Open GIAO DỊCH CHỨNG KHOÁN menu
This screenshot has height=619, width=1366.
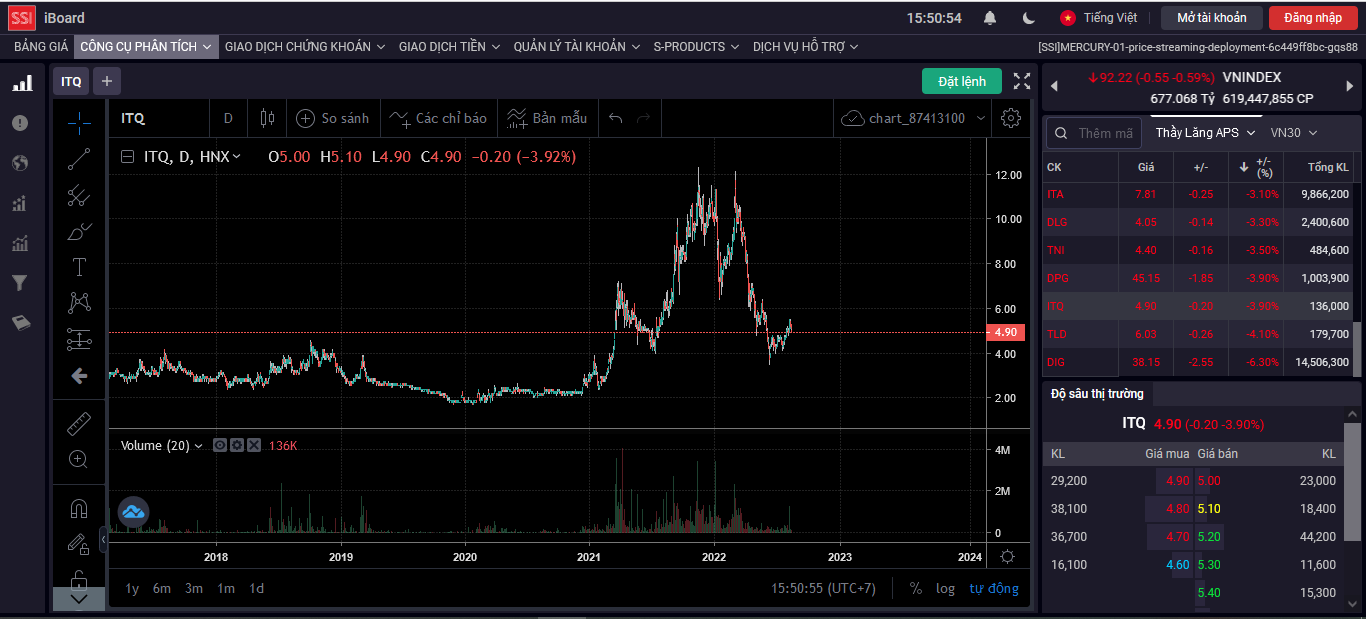coord(305,46)
